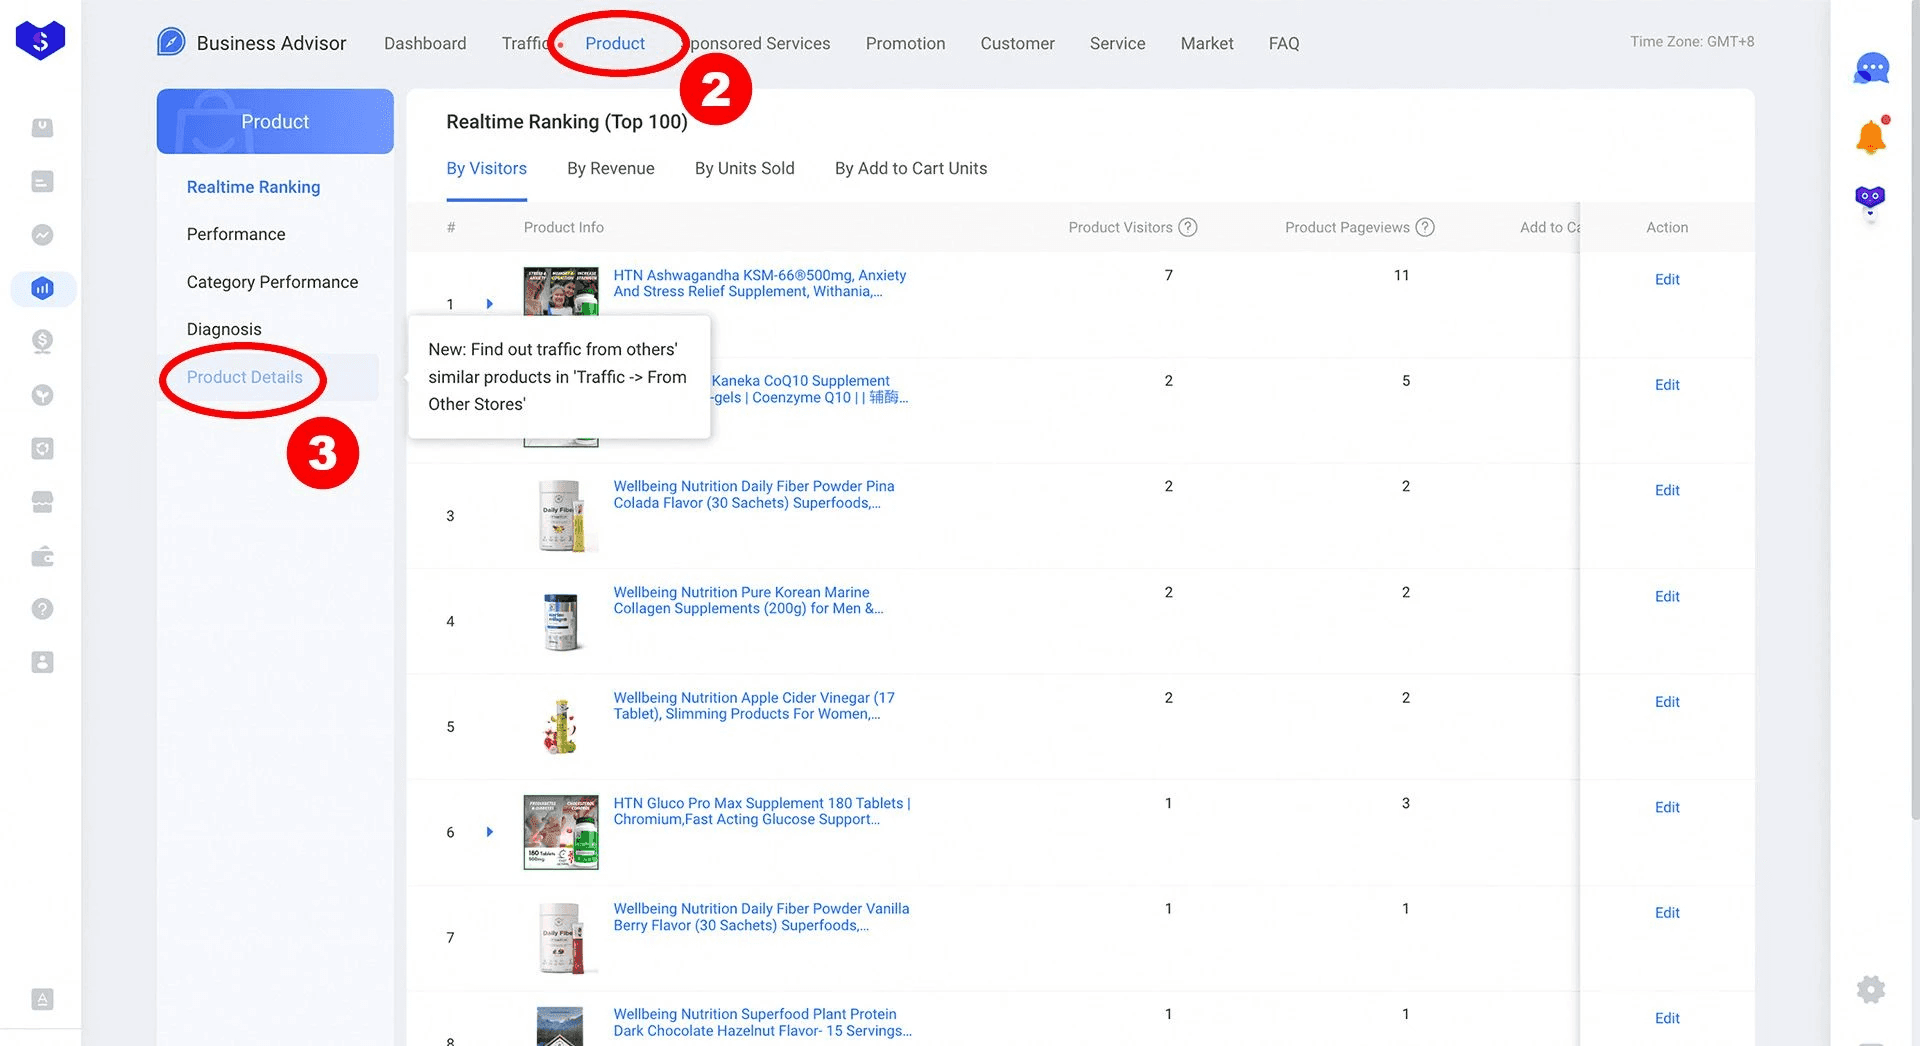Open Daily Fiber Powder Pina Colada link

(x=754, y=494)
